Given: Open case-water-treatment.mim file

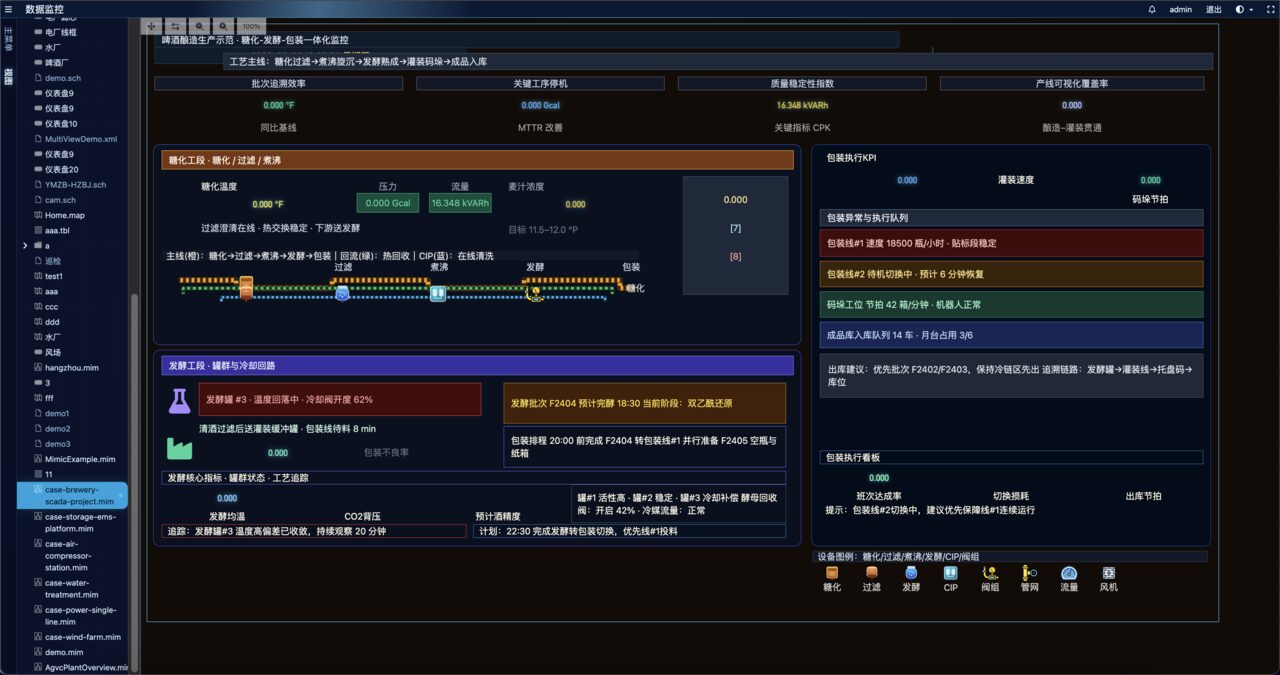Looking at the screenshot, I should (x=72, y=589).
